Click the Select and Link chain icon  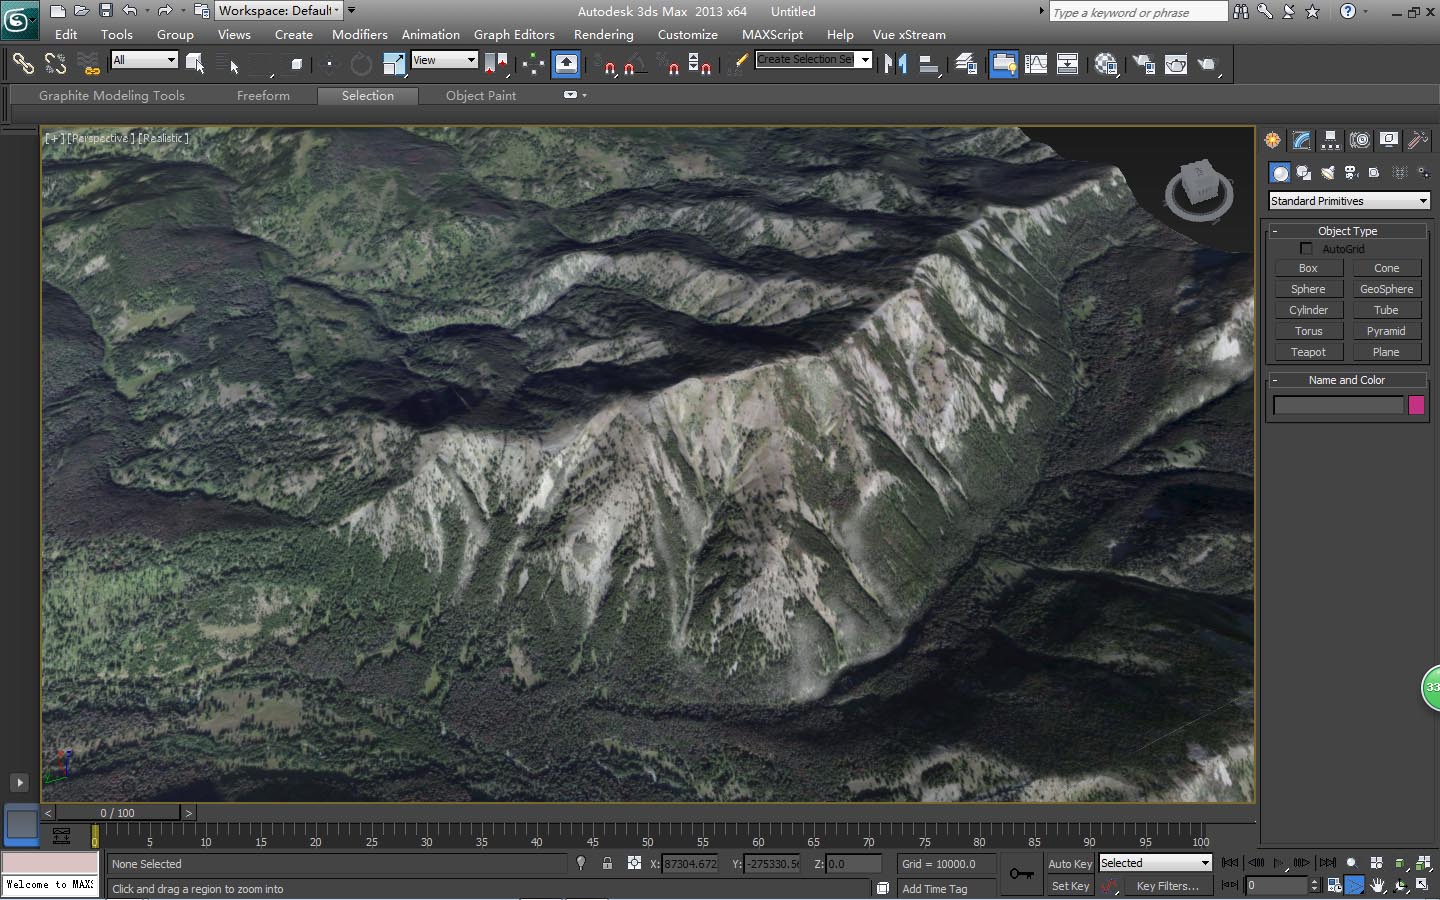pyautogui.click(x=22, y=64)
